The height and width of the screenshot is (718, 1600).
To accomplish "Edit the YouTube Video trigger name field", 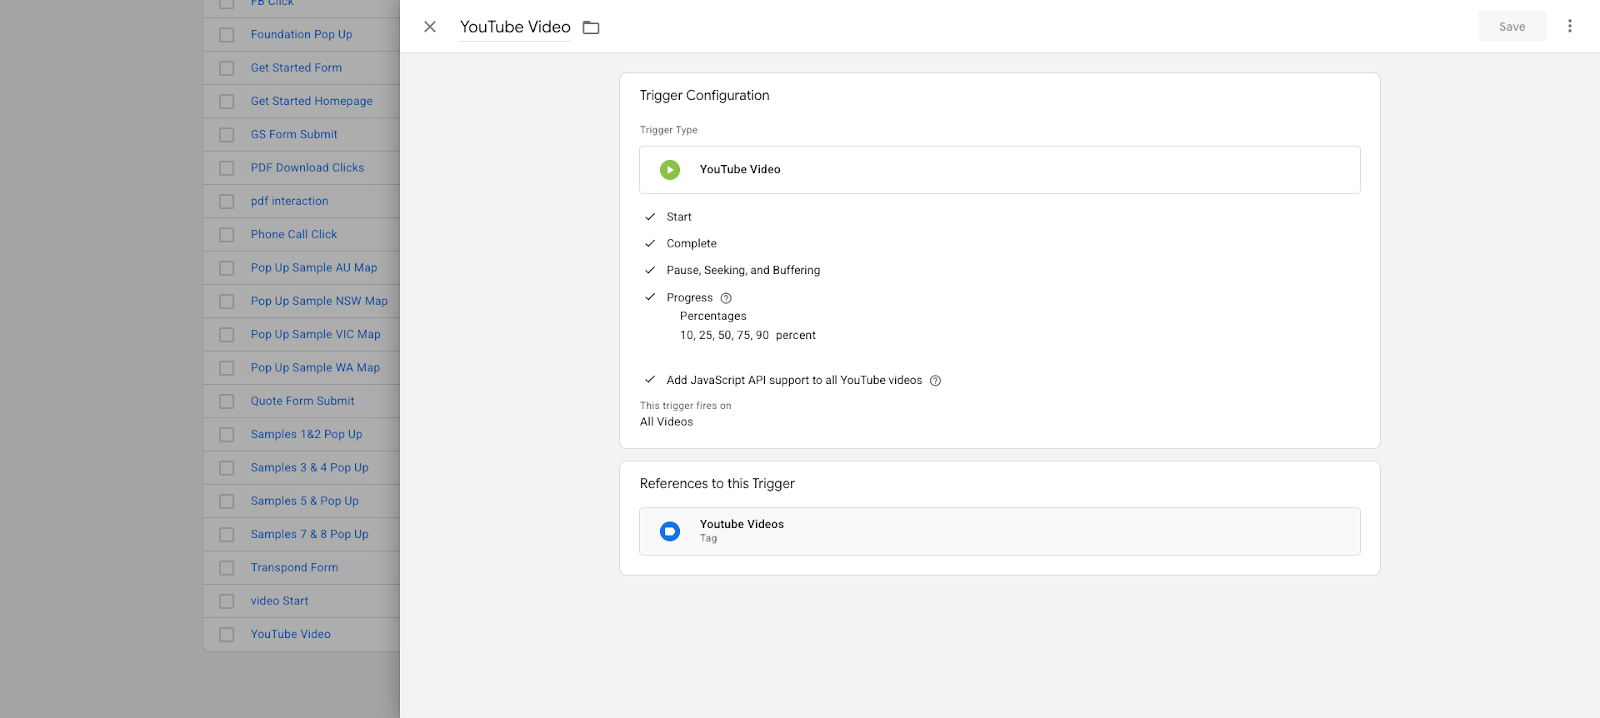I will click(x=515, y=27).
